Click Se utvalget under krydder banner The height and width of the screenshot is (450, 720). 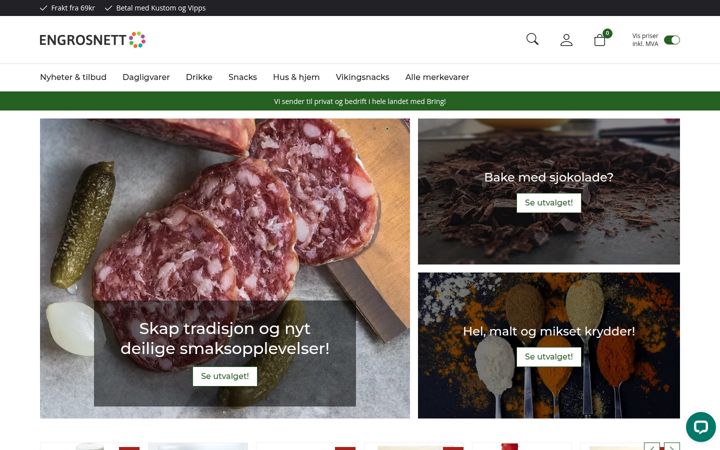click(549, 357)
